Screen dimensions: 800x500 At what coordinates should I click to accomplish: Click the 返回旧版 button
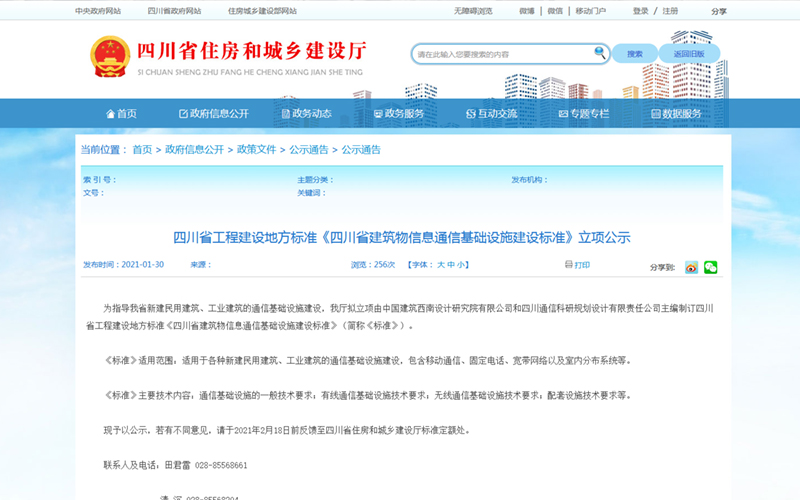point(689,54)
